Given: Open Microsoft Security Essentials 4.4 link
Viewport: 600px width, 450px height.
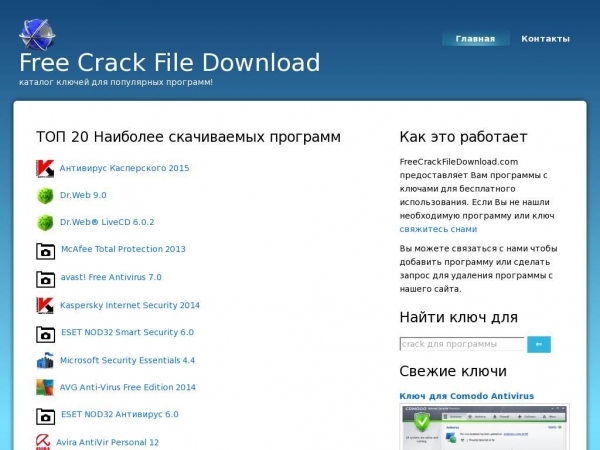Looking at the screenshot, I should click(127, 360).
